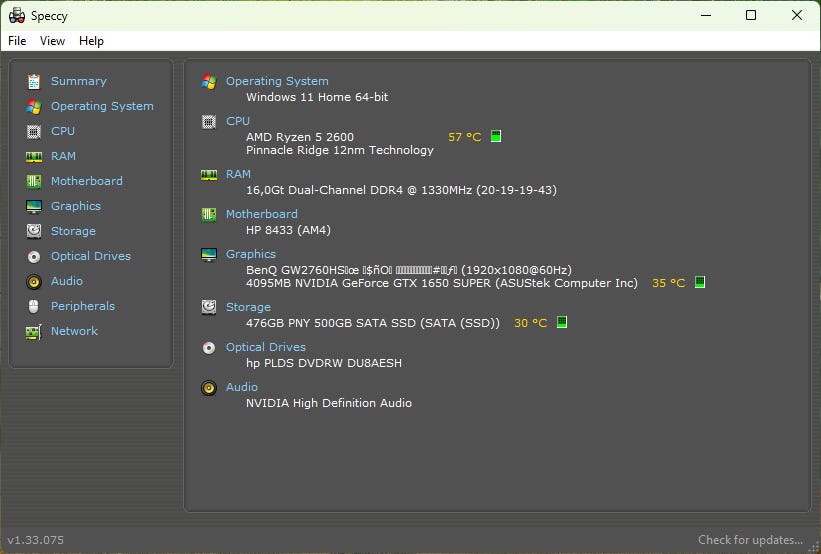Click the CPU temperature green indicator icon
The height and width of the screenshot is (554, 821).
coord(496,136)
